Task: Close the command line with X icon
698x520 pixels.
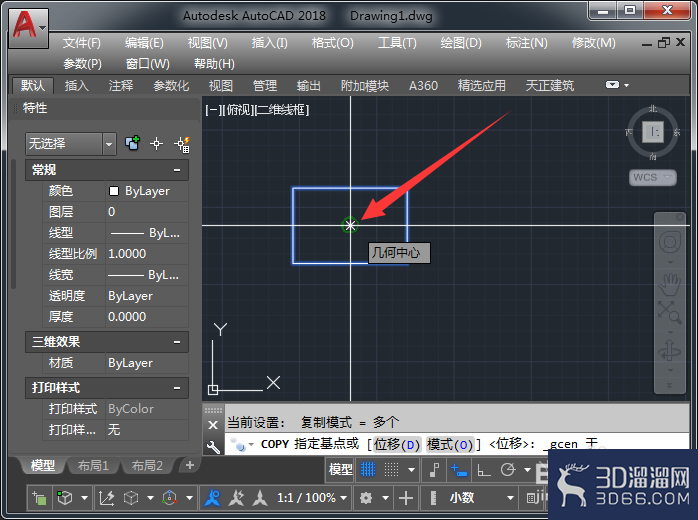Action: click(213, 425)
